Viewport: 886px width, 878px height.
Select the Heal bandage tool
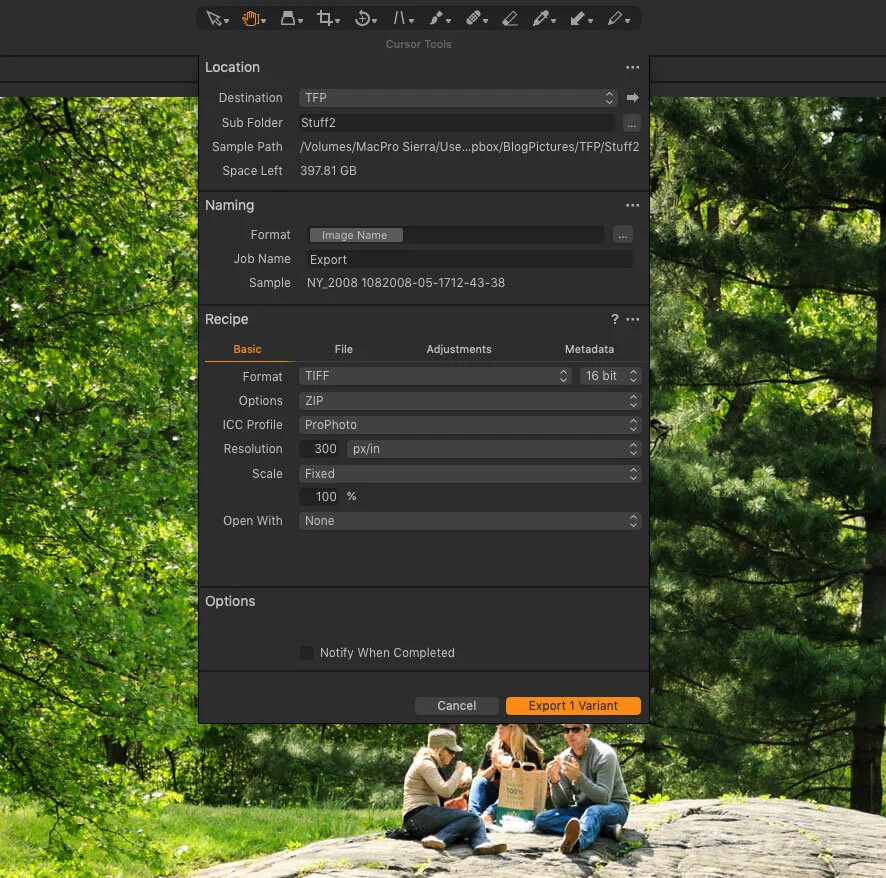tap(473, 19)
